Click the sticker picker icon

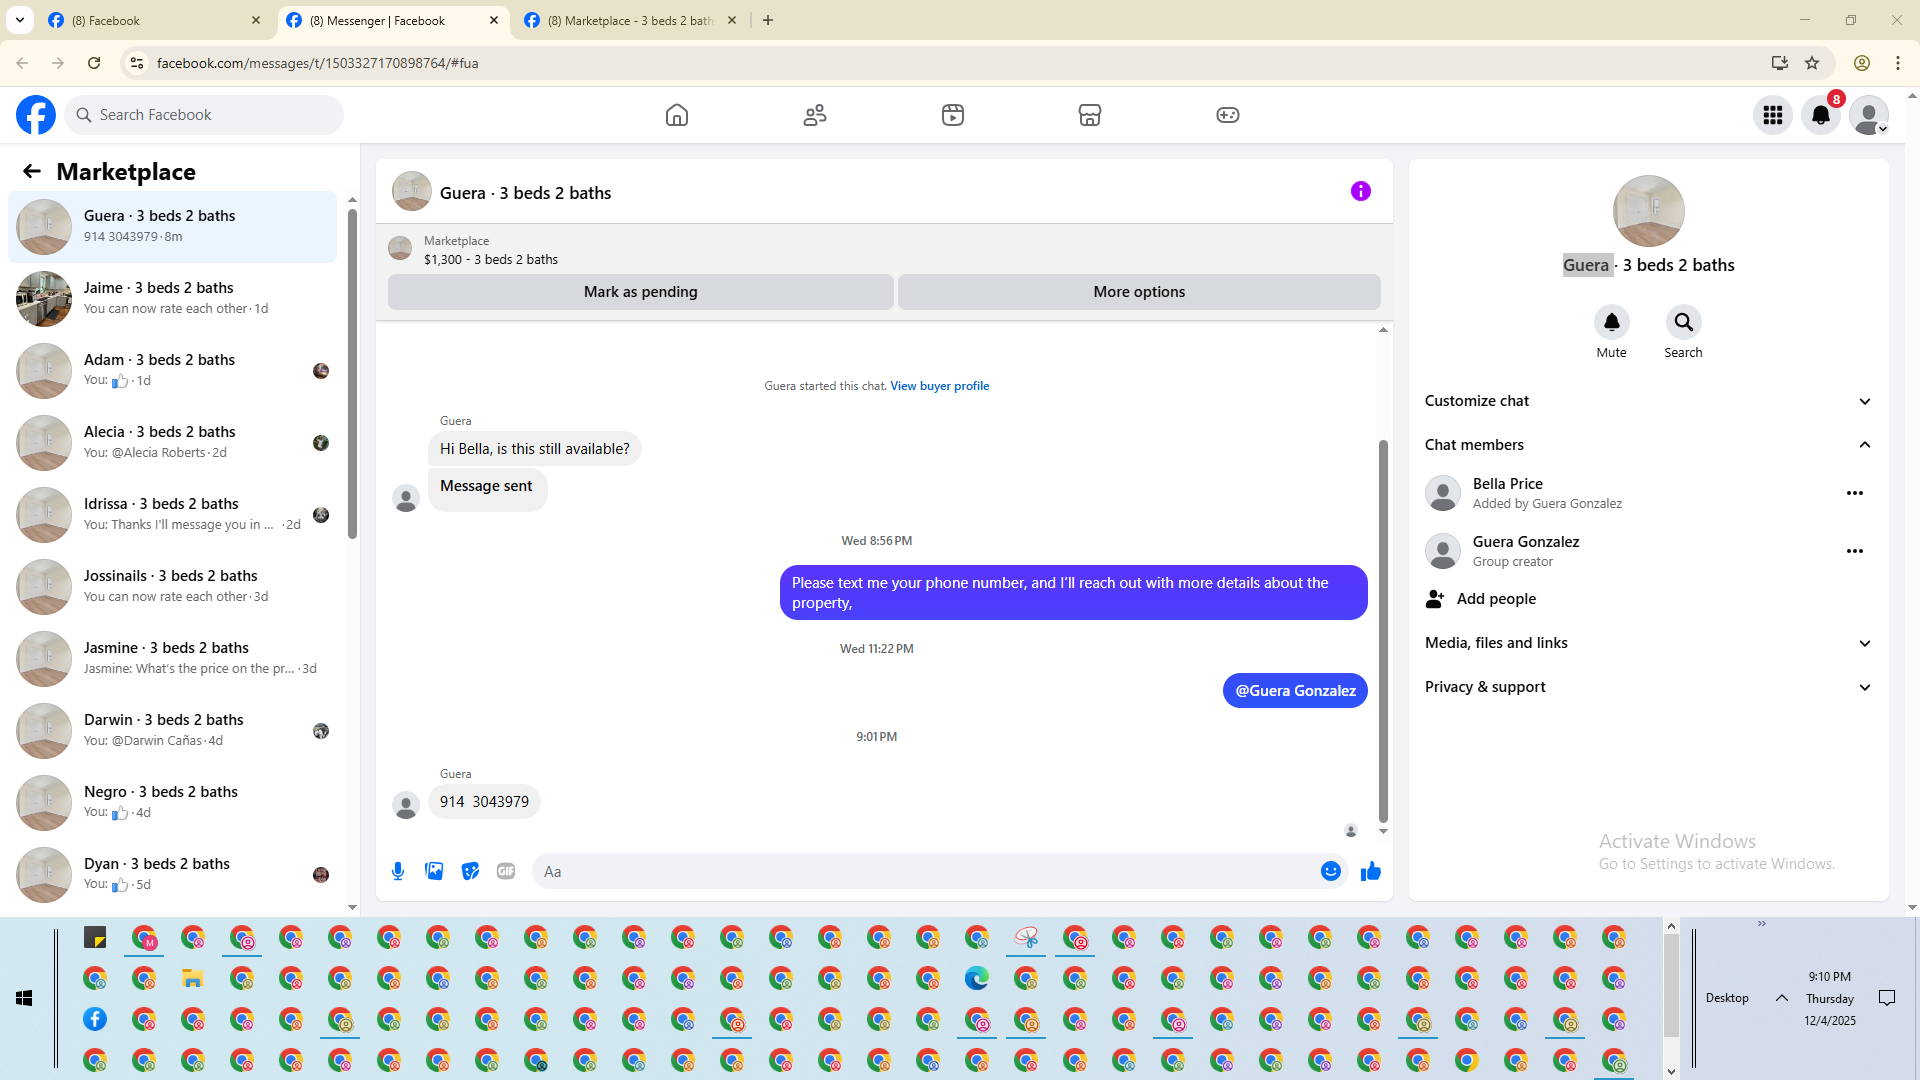(x=470, y=871)
